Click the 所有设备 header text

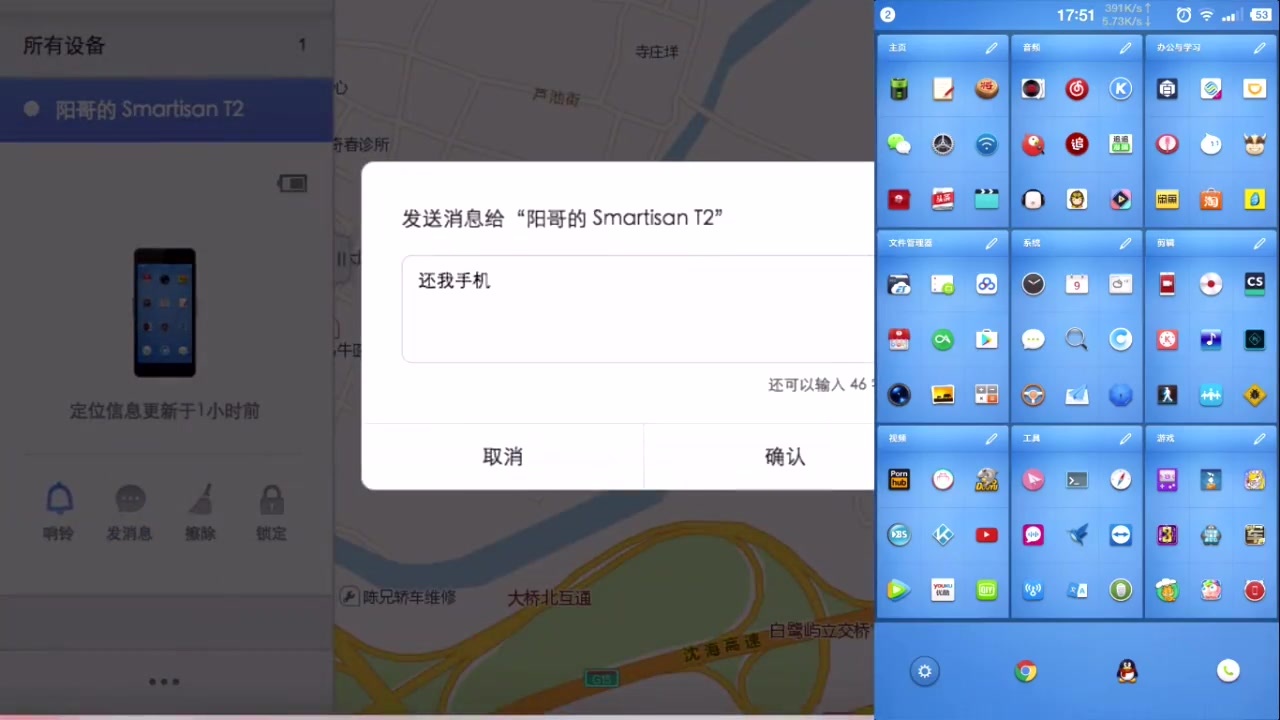(x=64, y=46)
